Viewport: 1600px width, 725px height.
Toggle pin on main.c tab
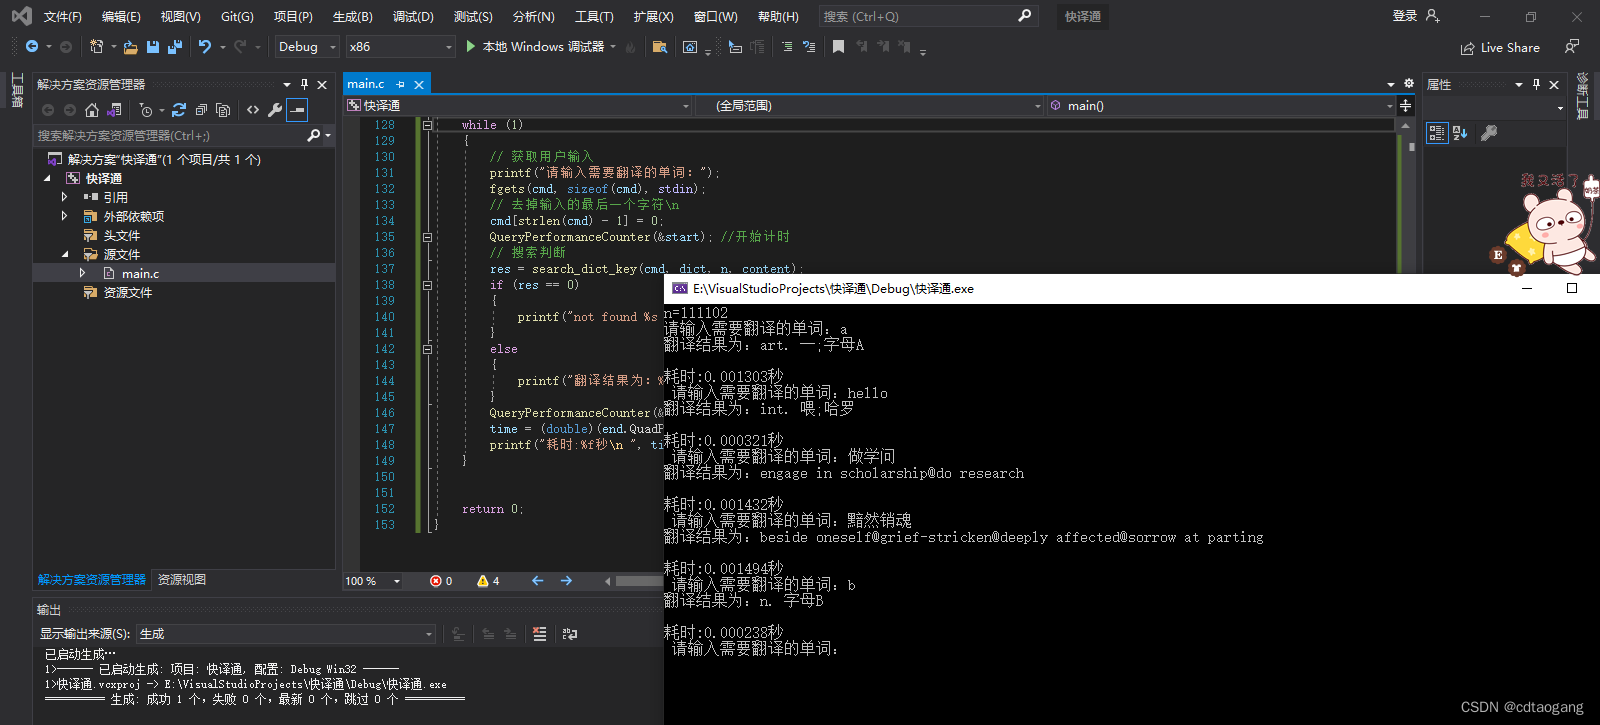pos(401,85)
